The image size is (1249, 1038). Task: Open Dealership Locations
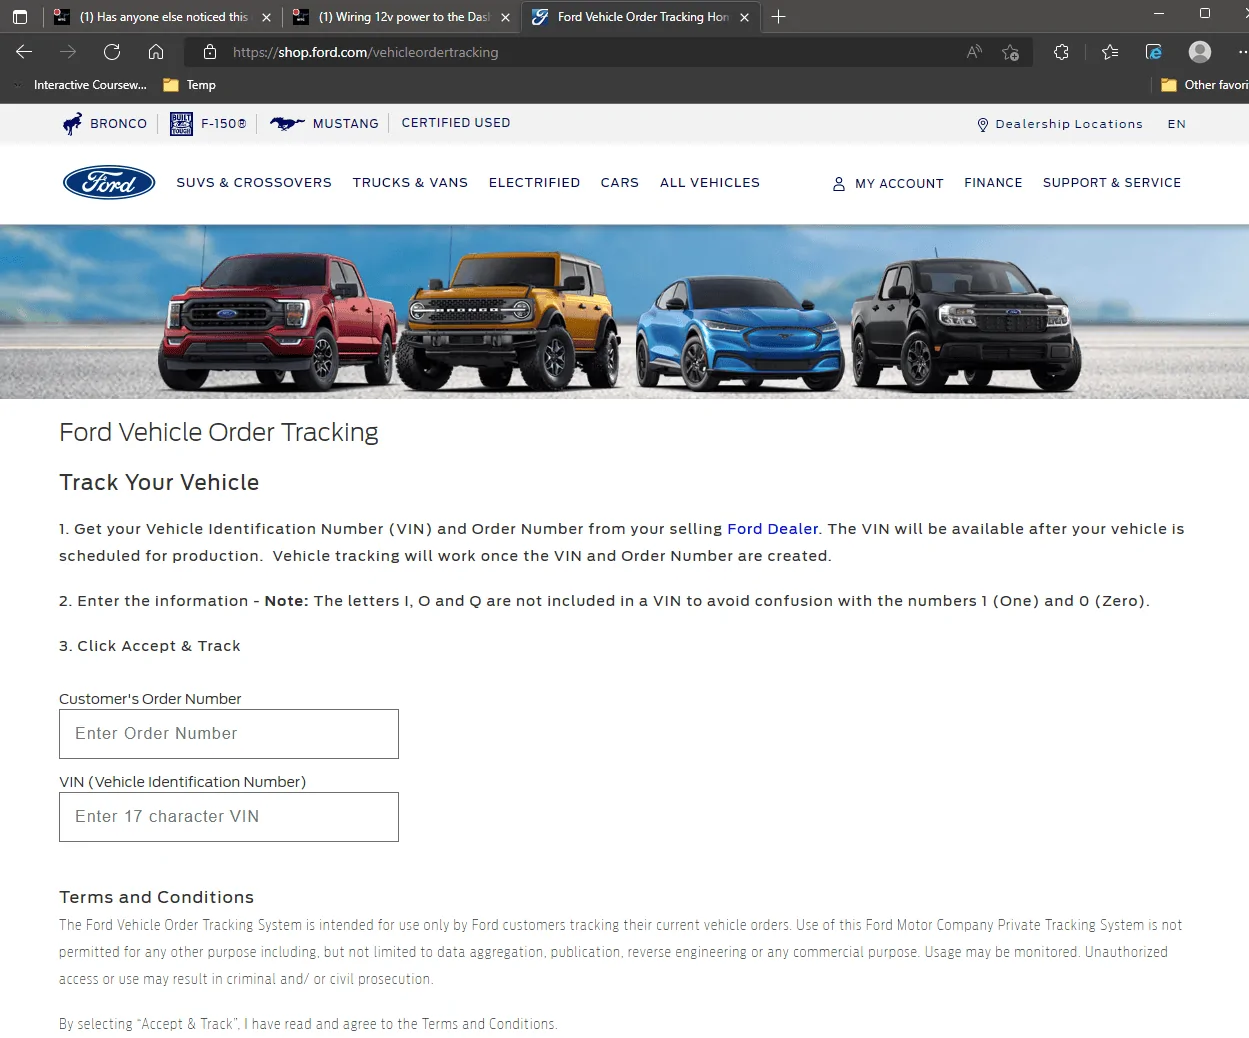click(x=1069, y=124)
